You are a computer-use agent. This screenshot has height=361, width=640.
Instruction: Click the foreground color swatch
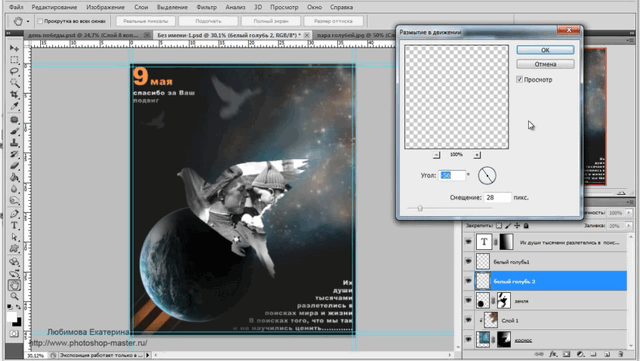click(x=12, y=317)
